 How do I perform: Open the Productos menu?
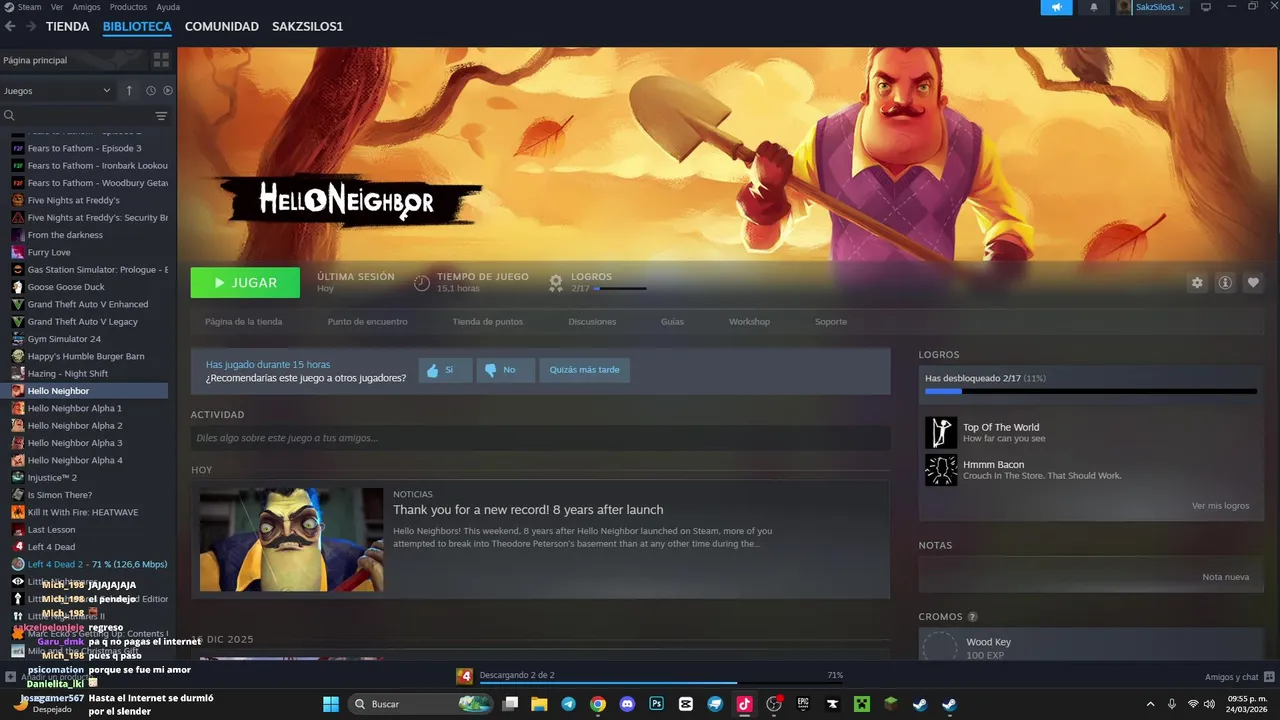click(x=128, y=7)
